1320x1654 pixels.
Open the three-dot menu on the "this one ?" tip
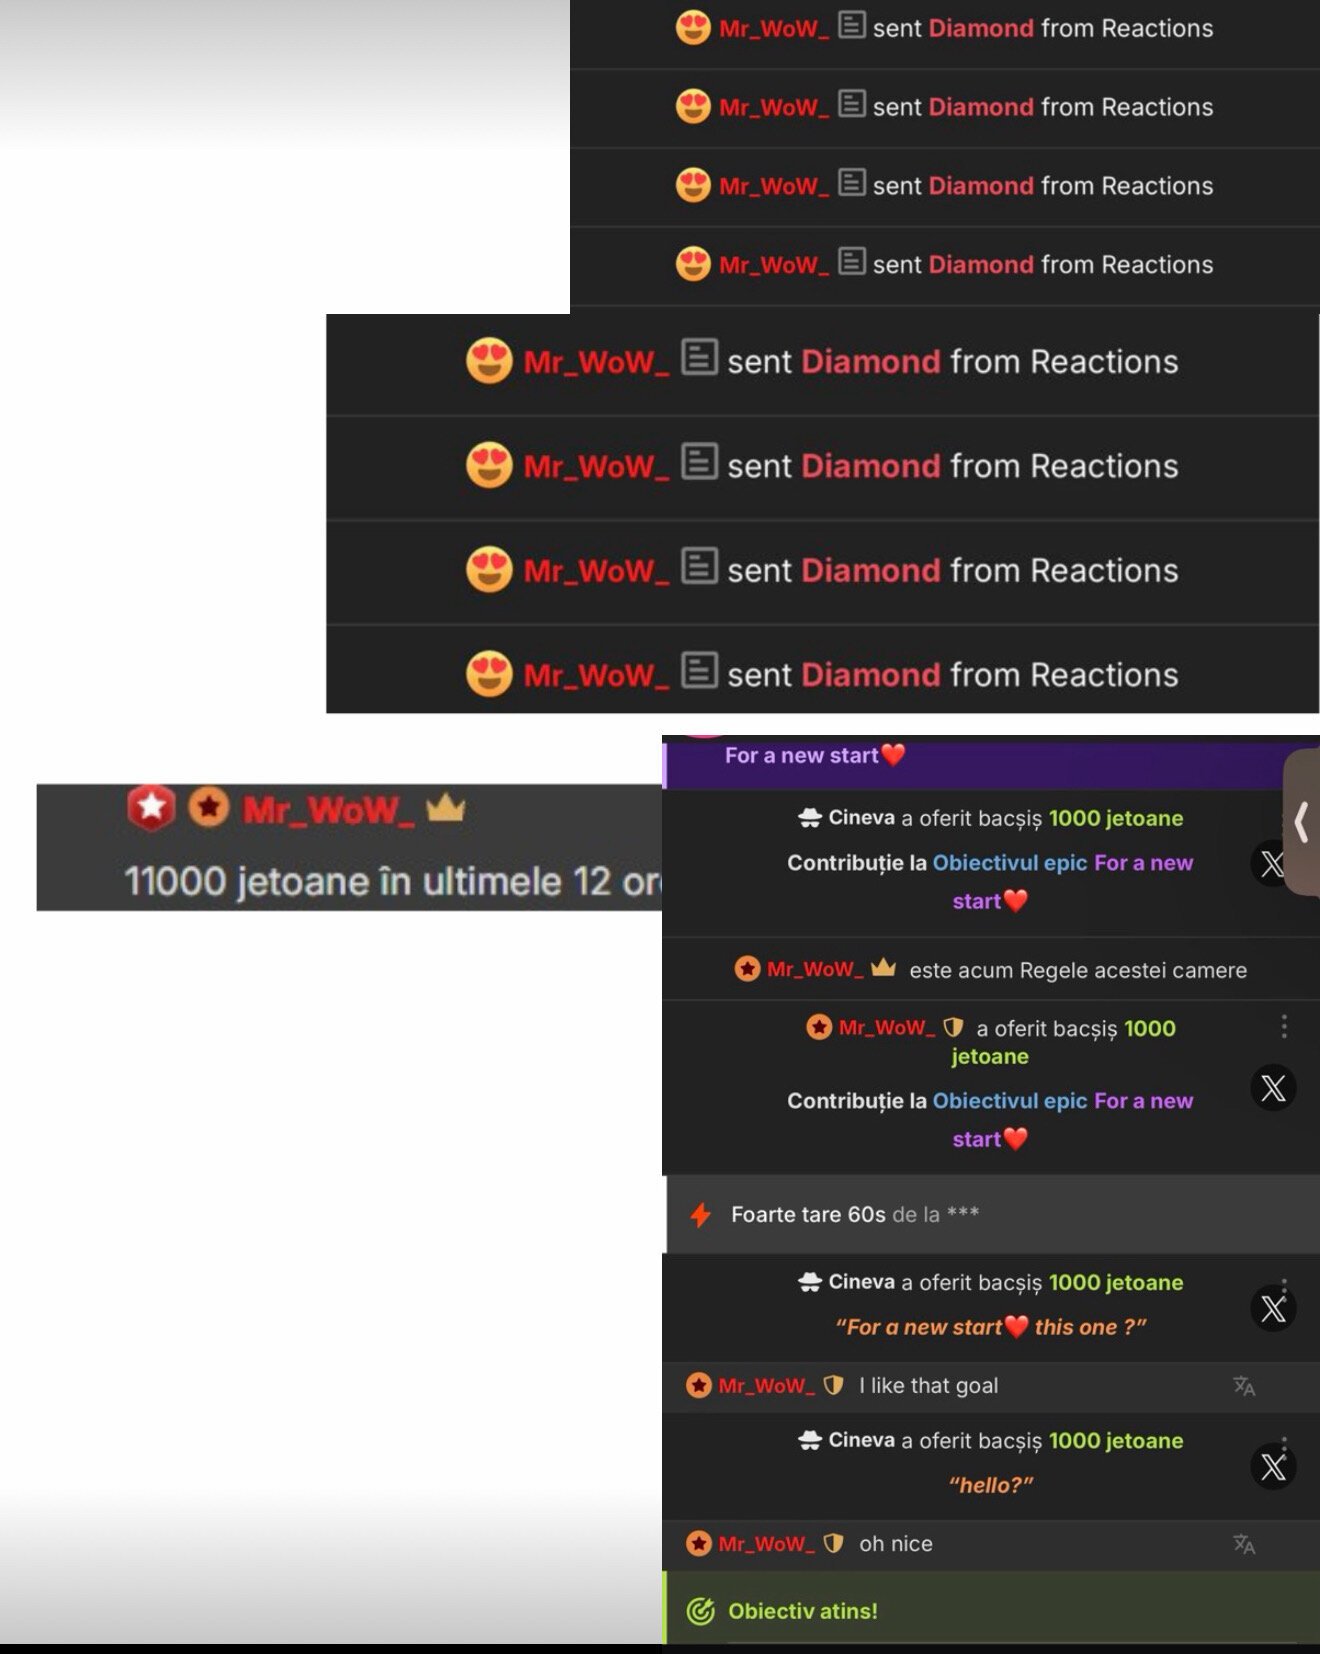point(1284,1285)
